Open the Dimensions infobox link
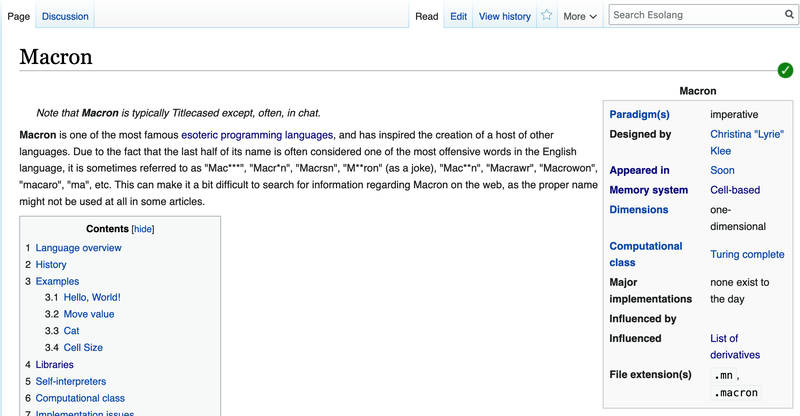This screenshot has width=800, height=416. [638, 210]
